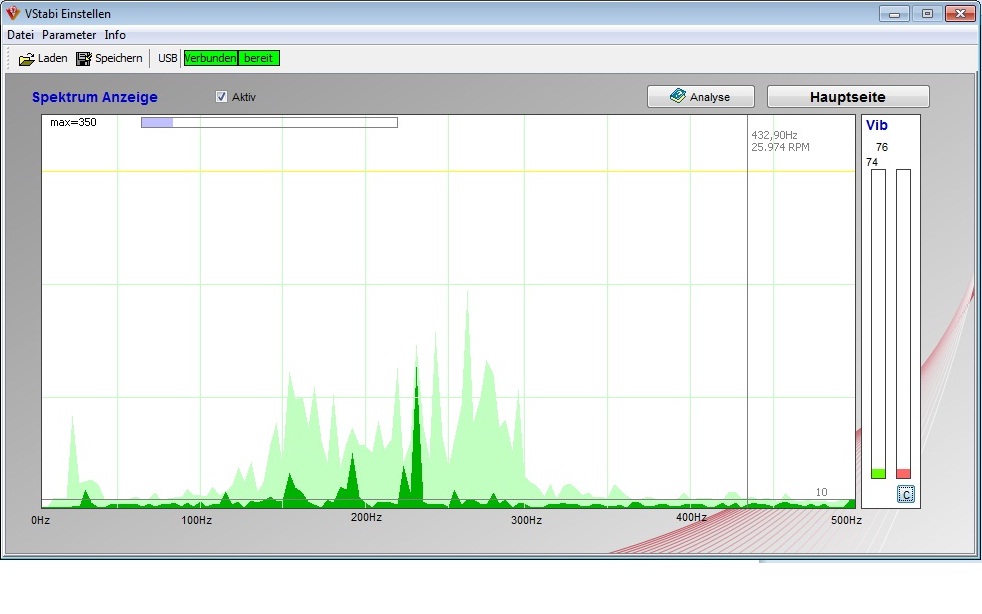Open Analyse via its book icon
Image resolution: width=982 pixels, height=614 pixels.
click(678, 97)
